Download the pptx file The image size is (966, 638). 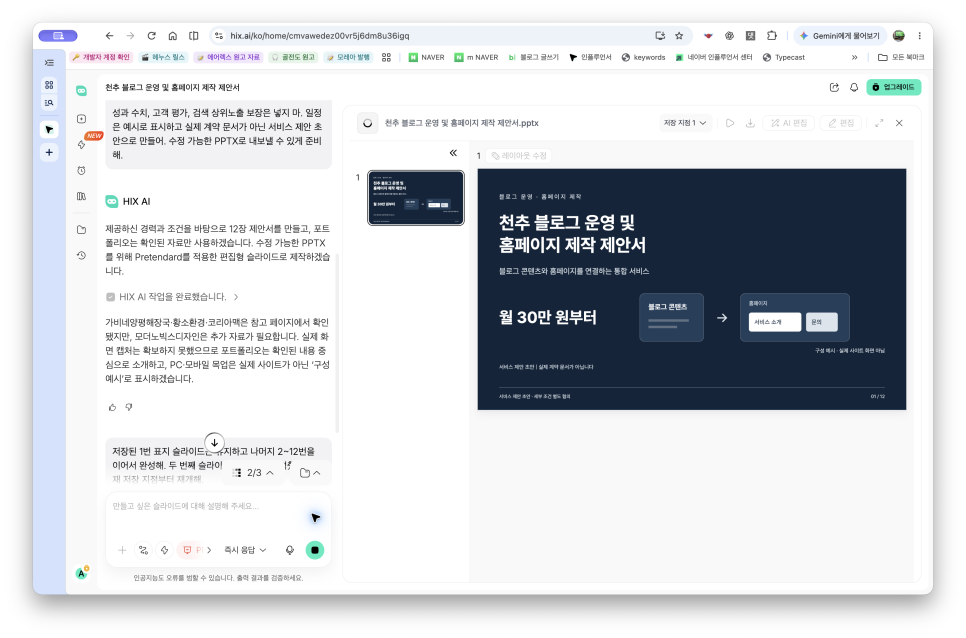750,123
